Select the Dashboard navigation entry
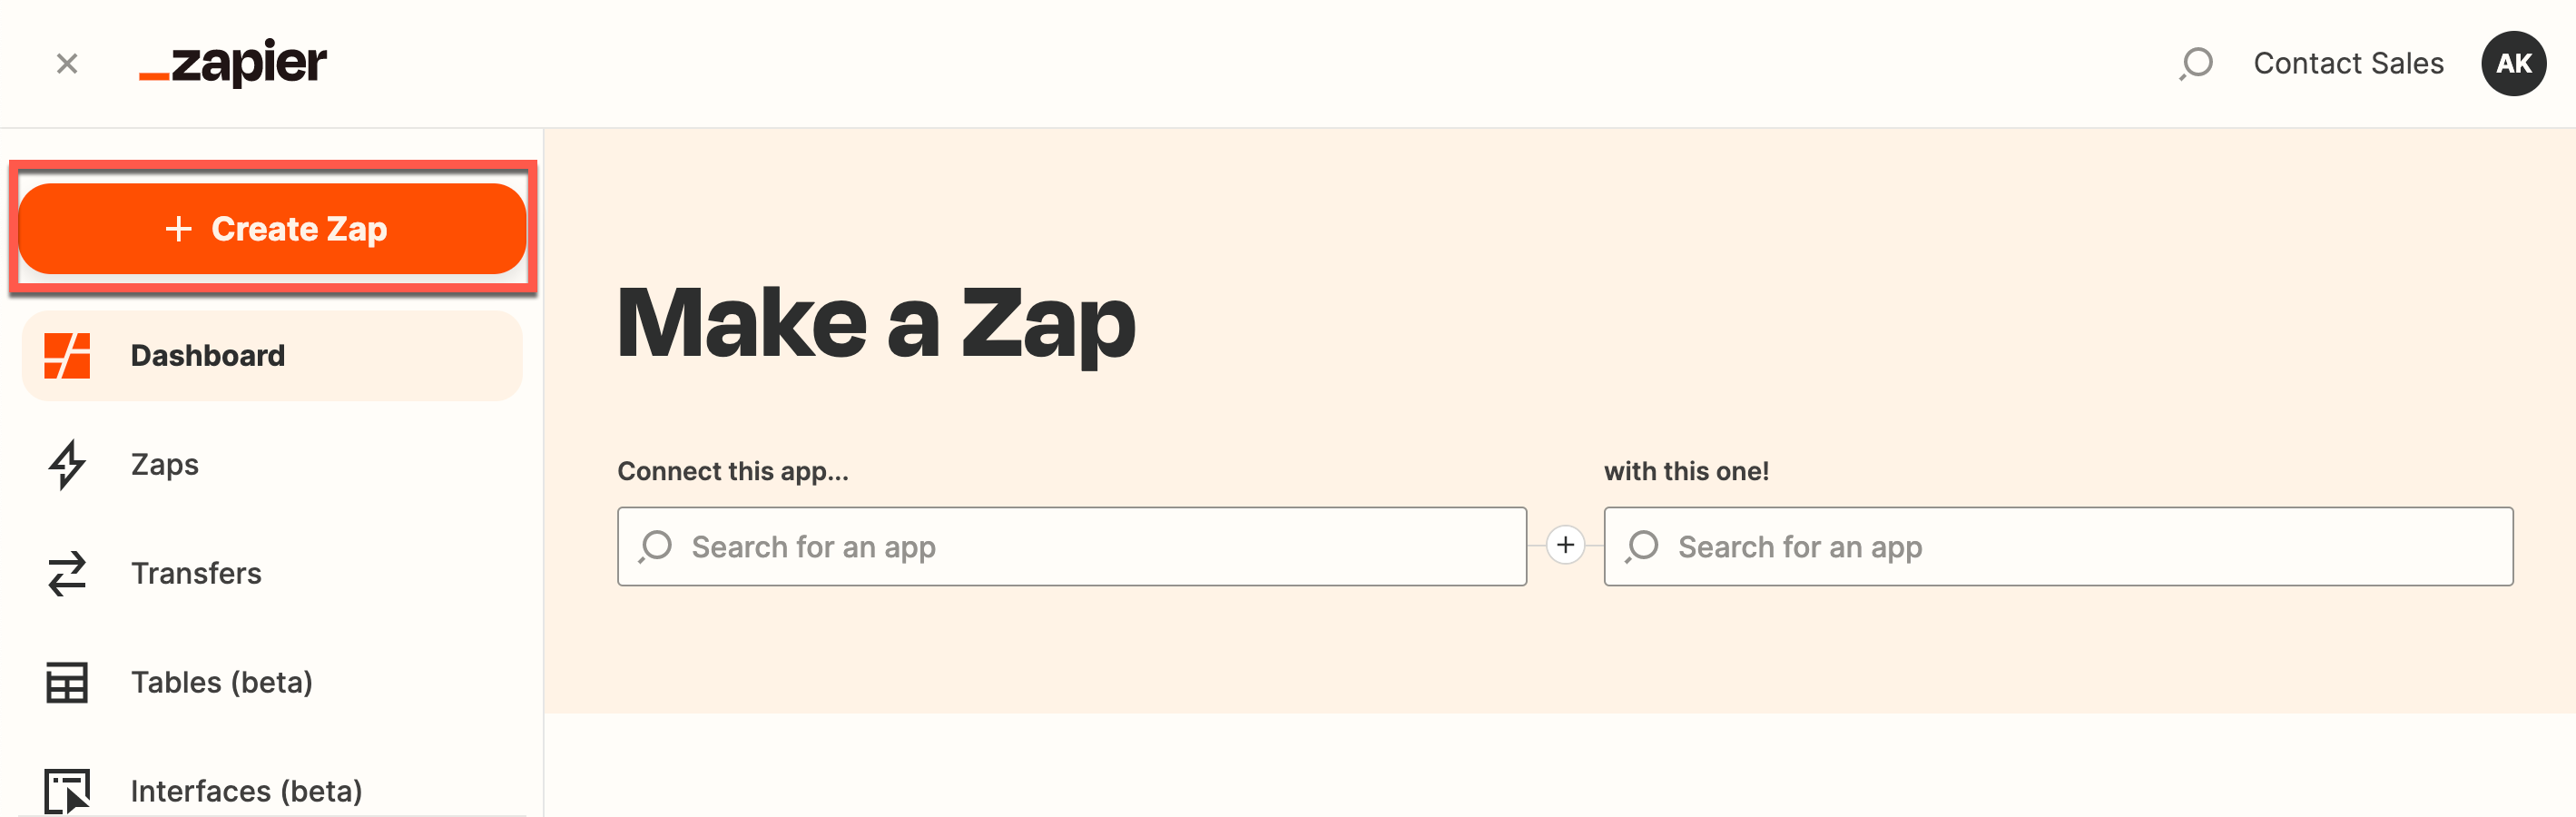 coord(208,355)
